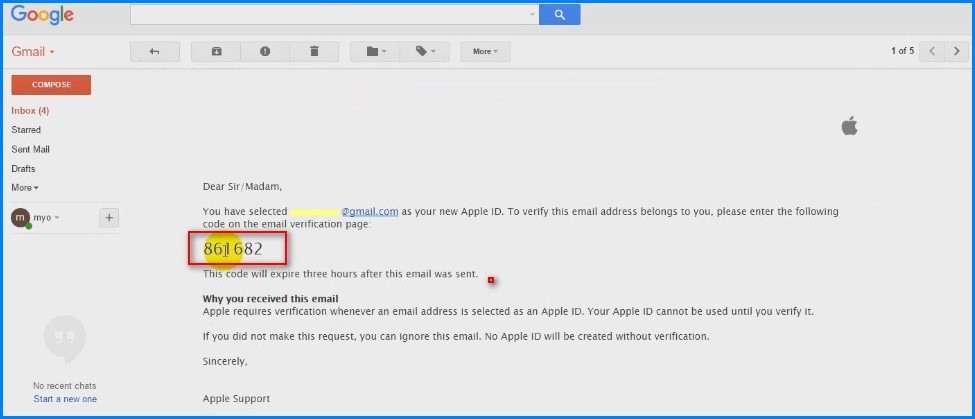The height and width of the screenshot is (419, 975).
Task: Click the Google logo
Action: point(42,15)
